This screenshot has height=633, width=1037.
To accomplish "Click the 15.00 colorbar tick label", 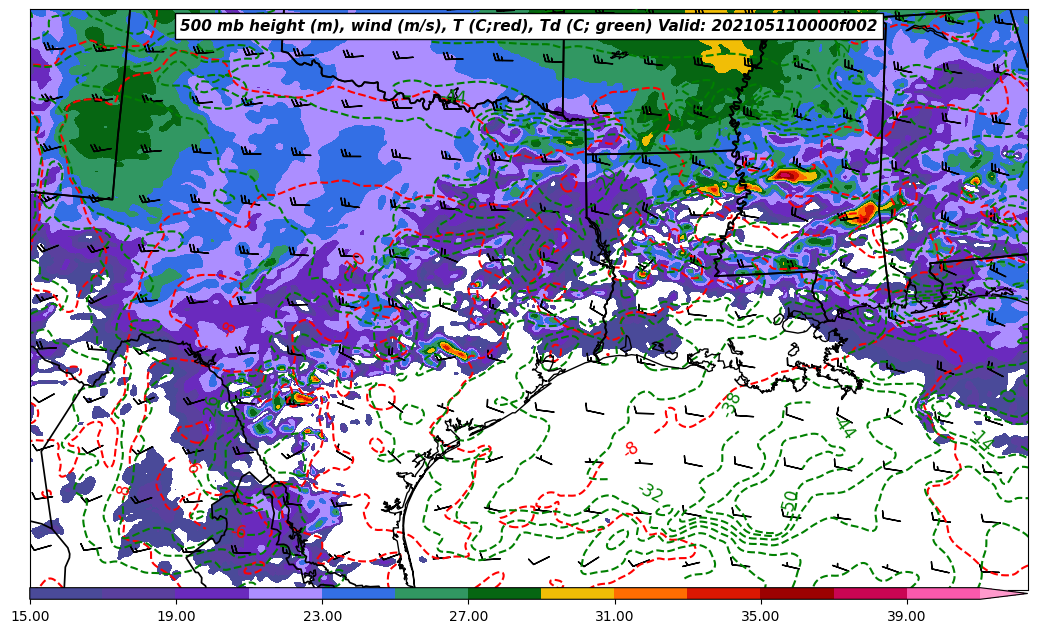I will (x=30, y=616).
